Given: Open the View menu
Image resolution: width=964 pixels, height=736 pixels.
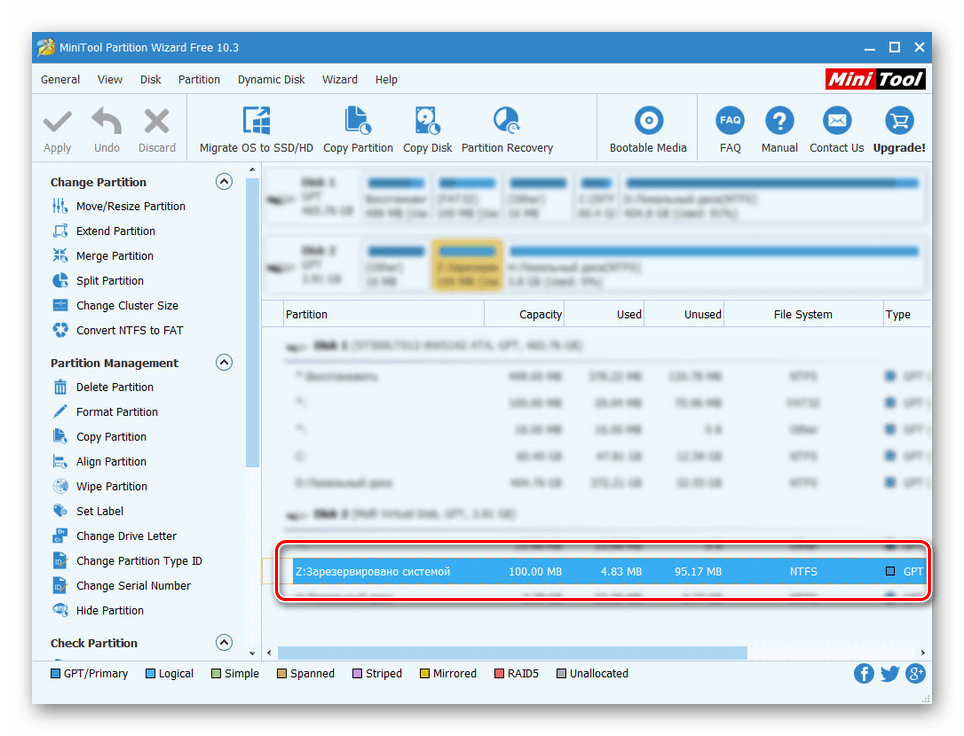Looking at the screenshot, I should click(110, 79).
